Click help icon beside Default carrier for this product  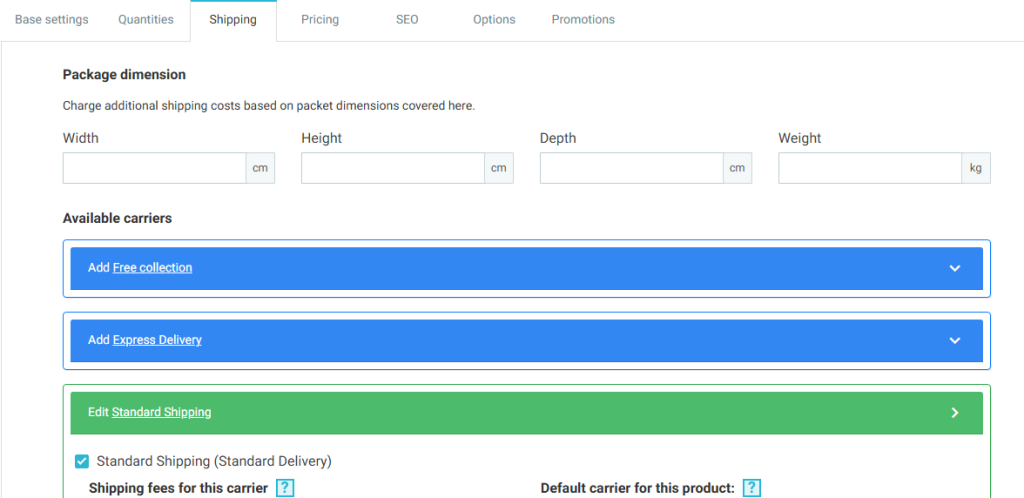[752, 488]
